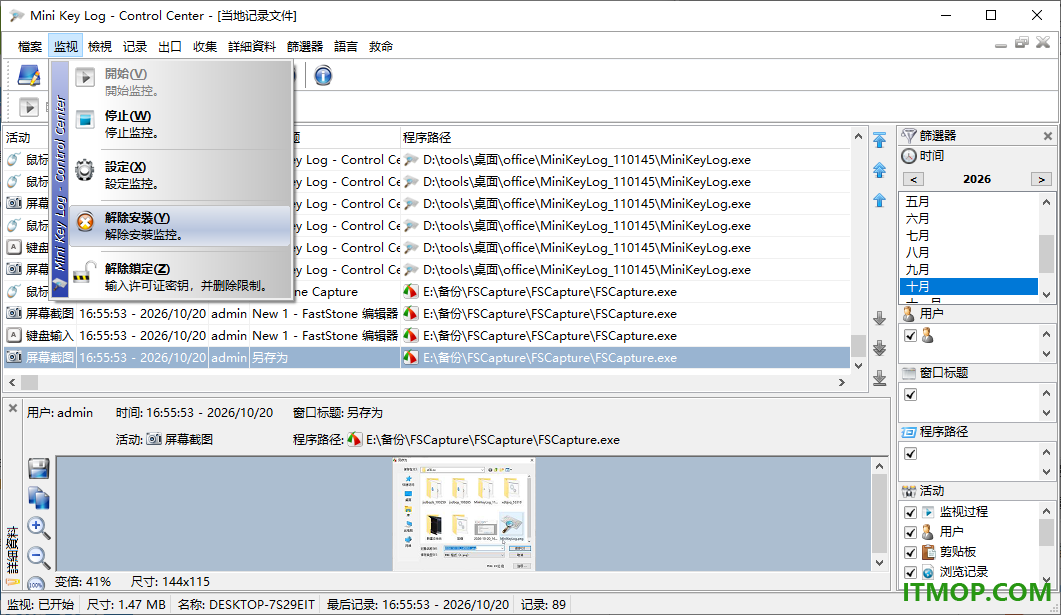1061x615 pixels.
Task: Select the 屏幕截图 New 1 - FastStone row
Action: click(x=427, y=314)
